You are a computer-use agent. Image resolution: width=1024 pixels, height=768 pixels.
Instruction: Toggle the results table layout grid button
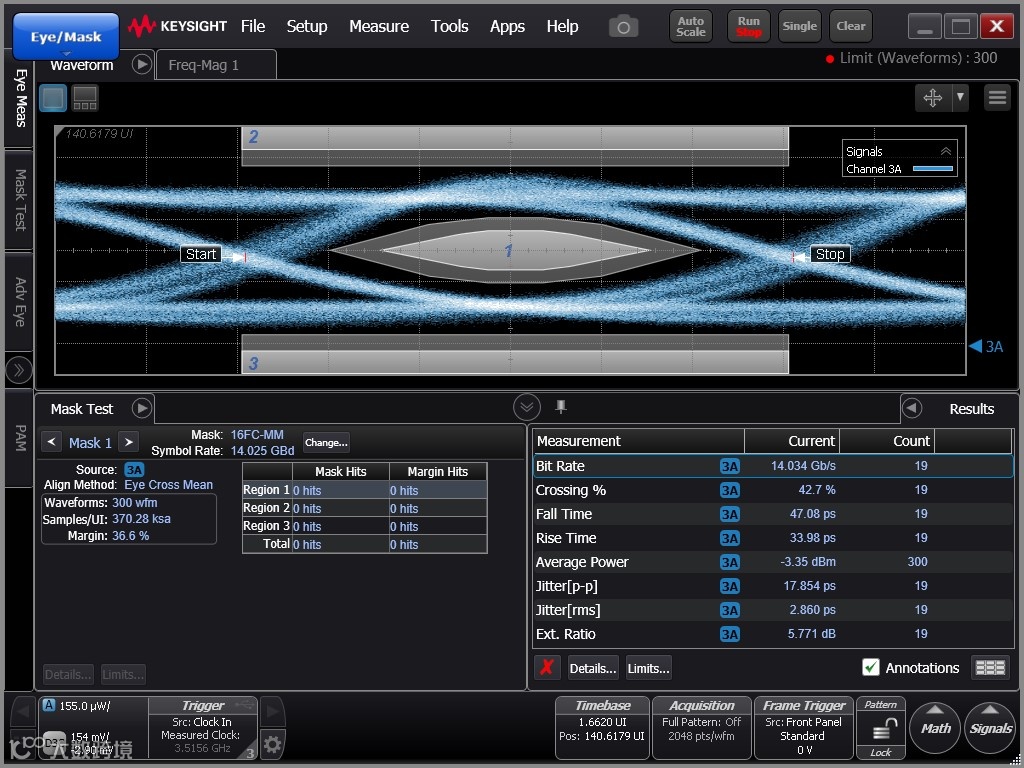coord(990,668)
